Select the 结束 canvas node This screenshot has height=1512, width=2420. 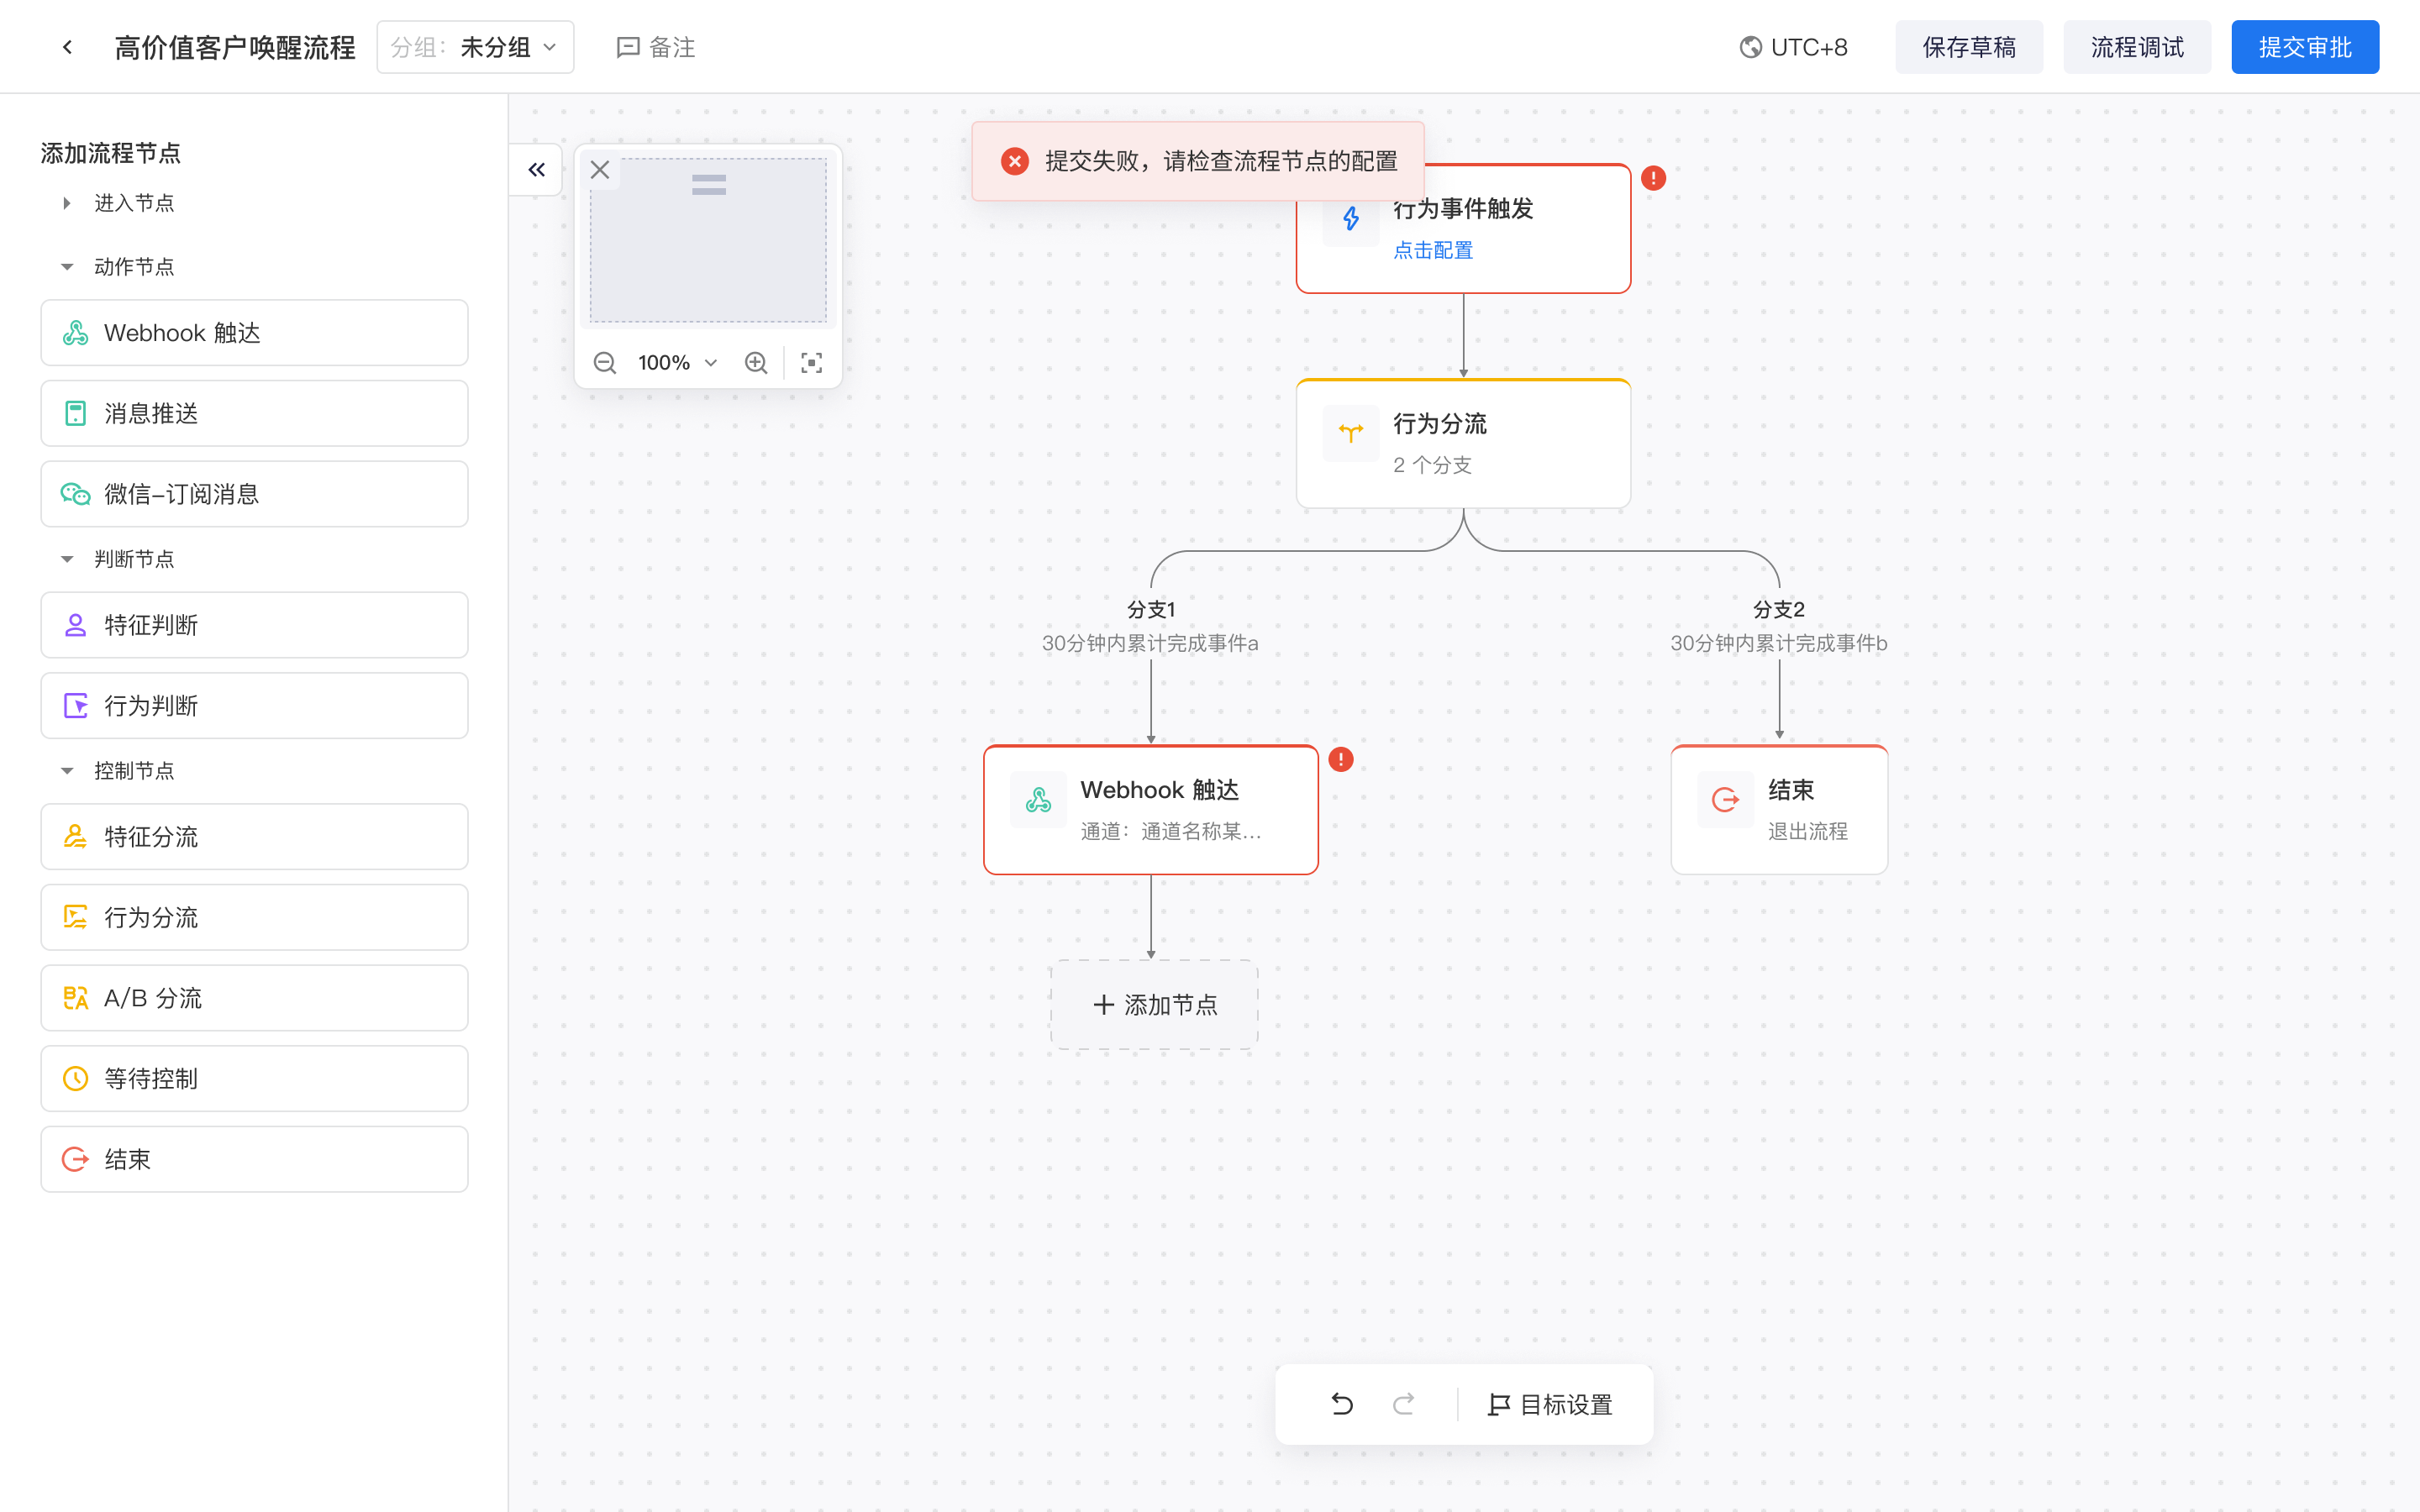click(x=1779, y=810)
